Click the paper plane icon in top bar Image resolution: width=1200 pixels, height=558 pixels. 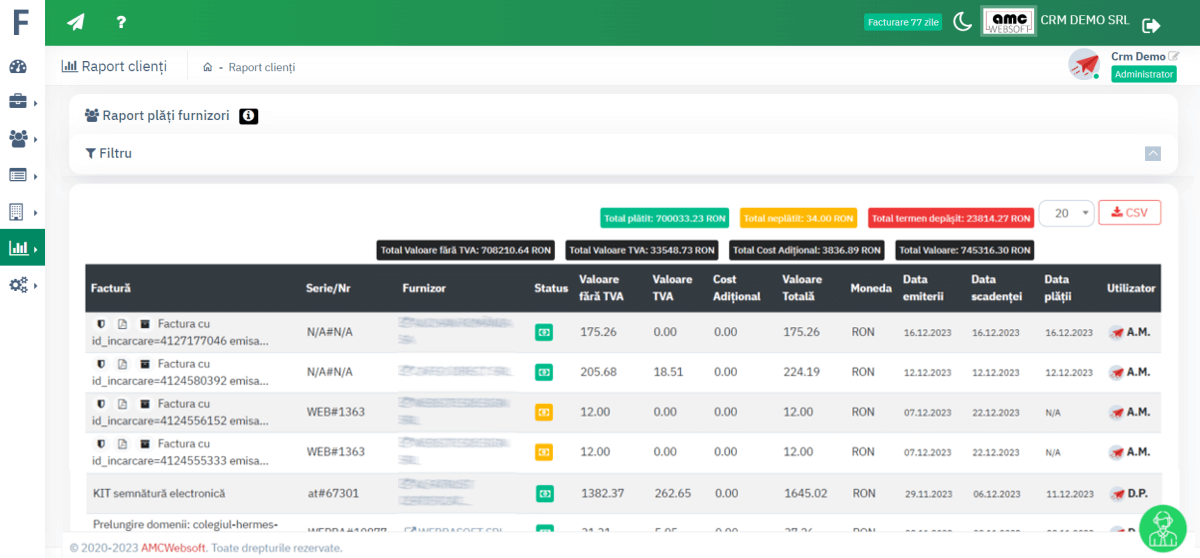click(x=76, y=22)
